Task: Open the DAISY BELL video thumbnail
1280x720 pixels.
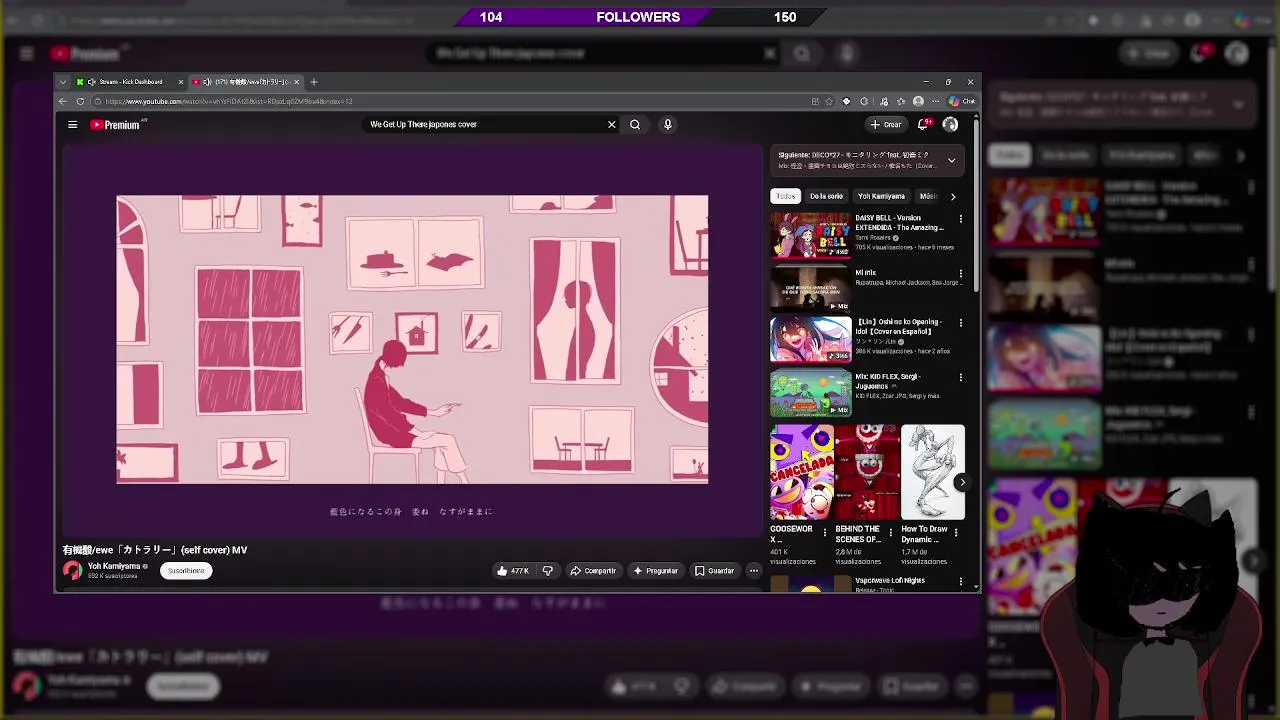Action: [x=810, y=236]
